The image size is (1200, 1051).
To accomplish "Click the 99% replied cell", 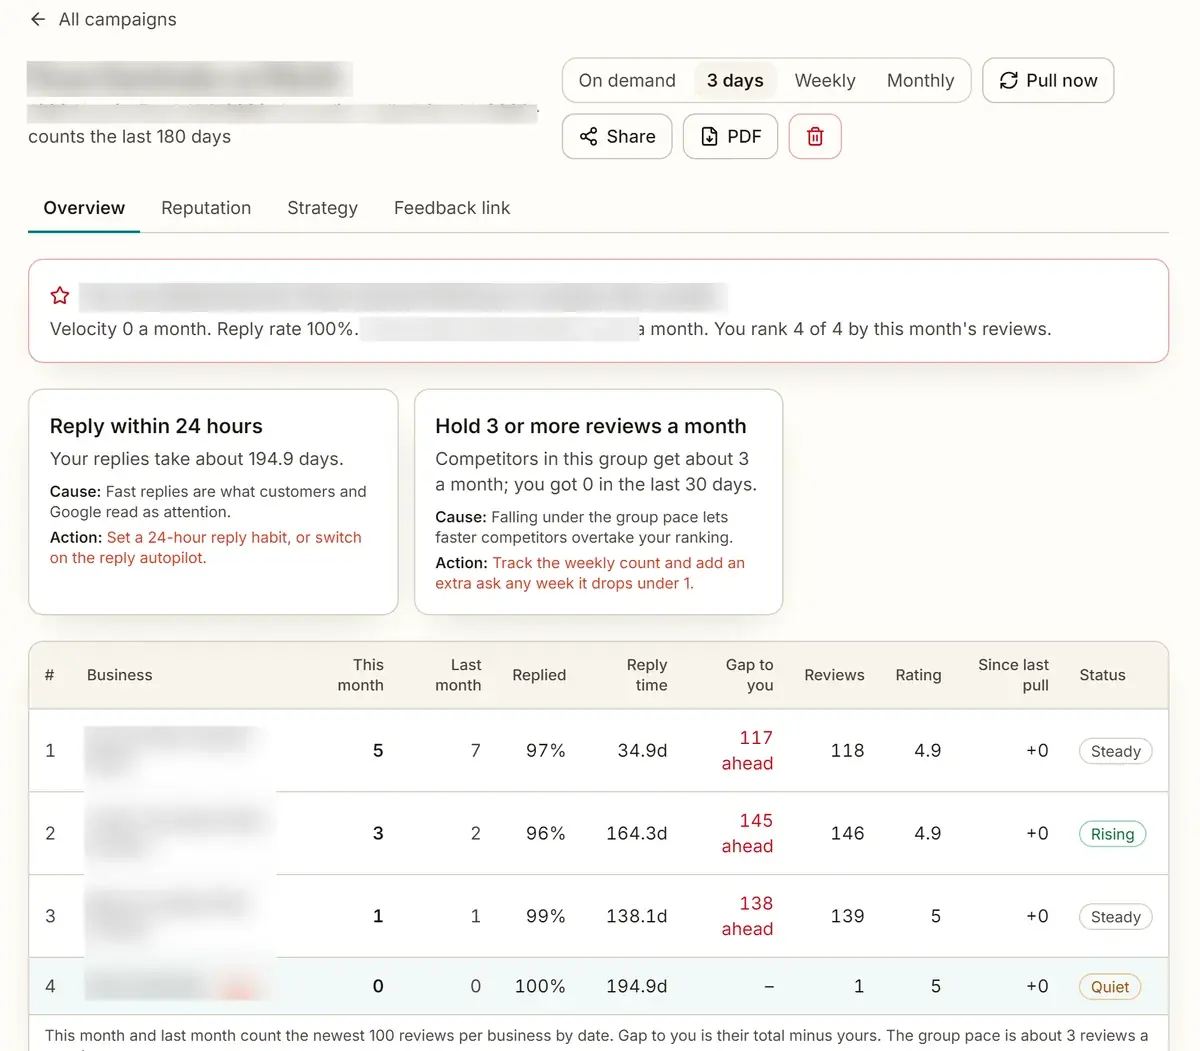I will click(x=546, y=917).
